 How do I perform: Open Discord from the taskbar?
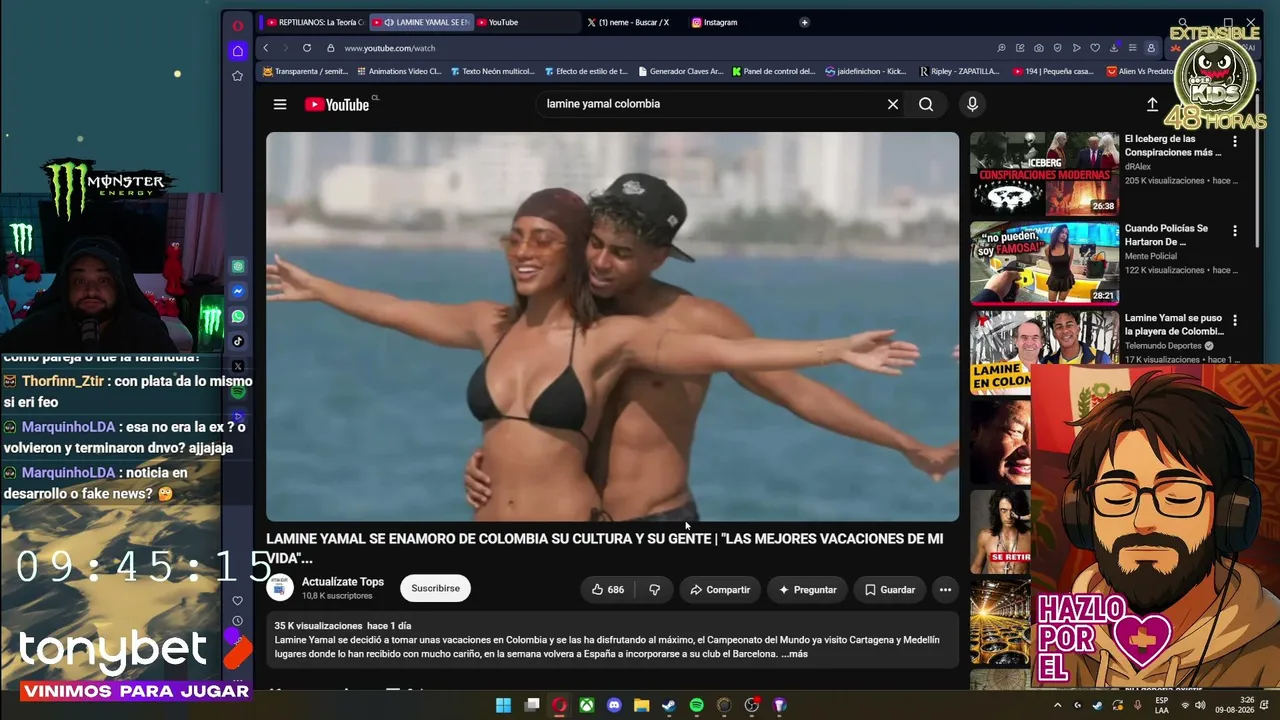pyautogui.click(x=614, y=705)
